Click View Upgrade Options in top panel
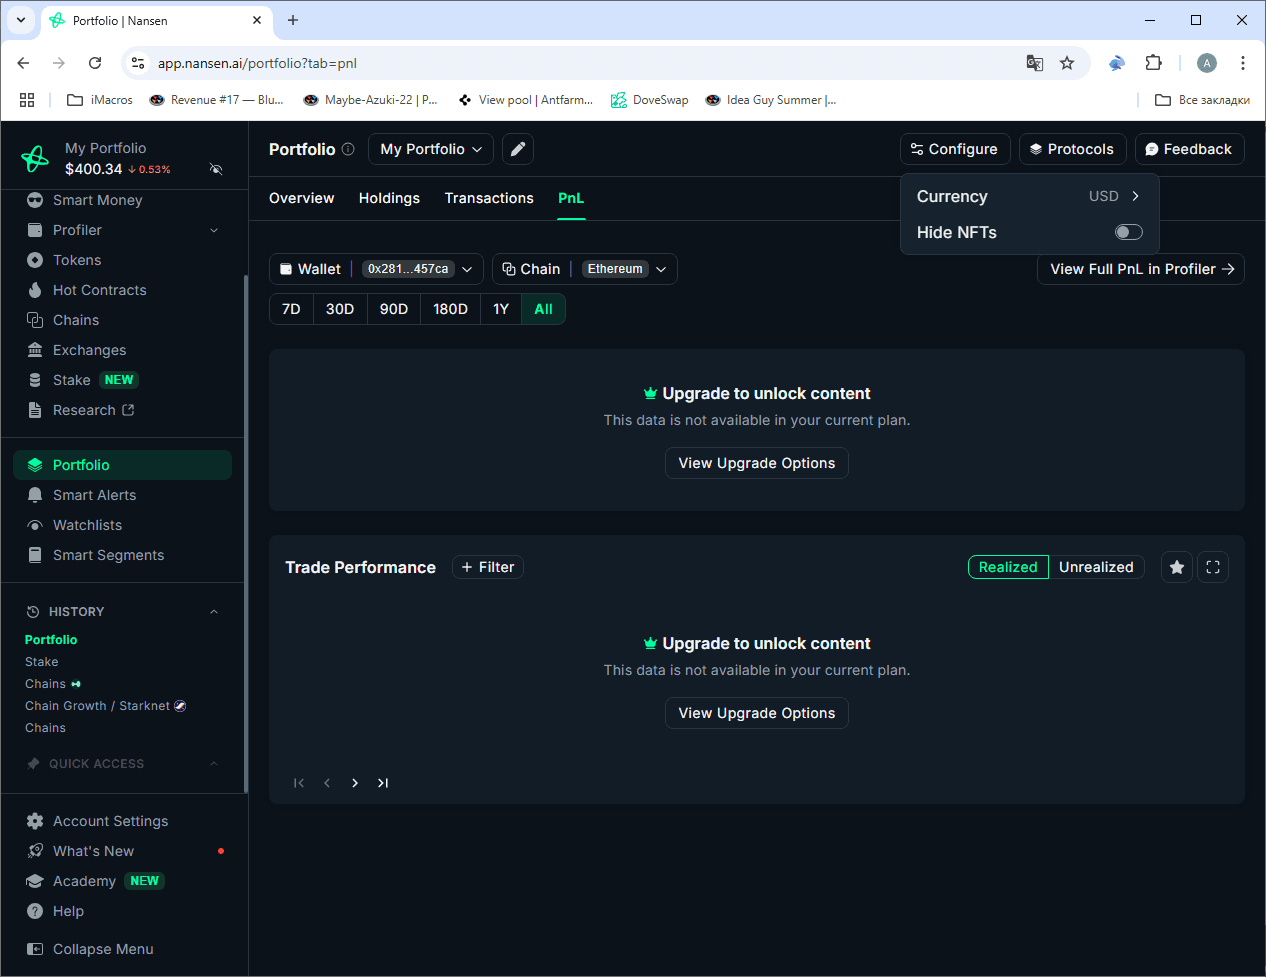Viewport: 1266px width, 977px height. click(757, 463)
